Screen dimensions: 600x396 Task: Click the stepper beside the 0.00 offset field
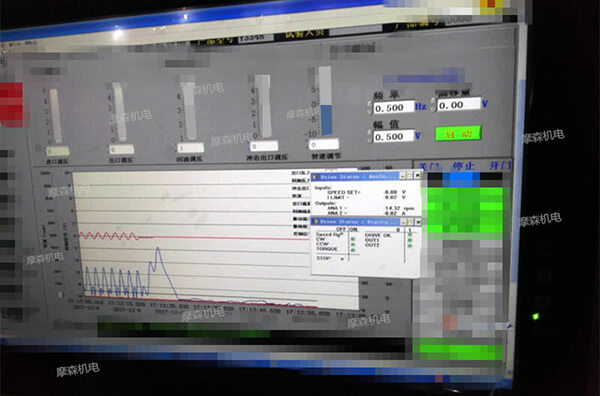(434, 105)
